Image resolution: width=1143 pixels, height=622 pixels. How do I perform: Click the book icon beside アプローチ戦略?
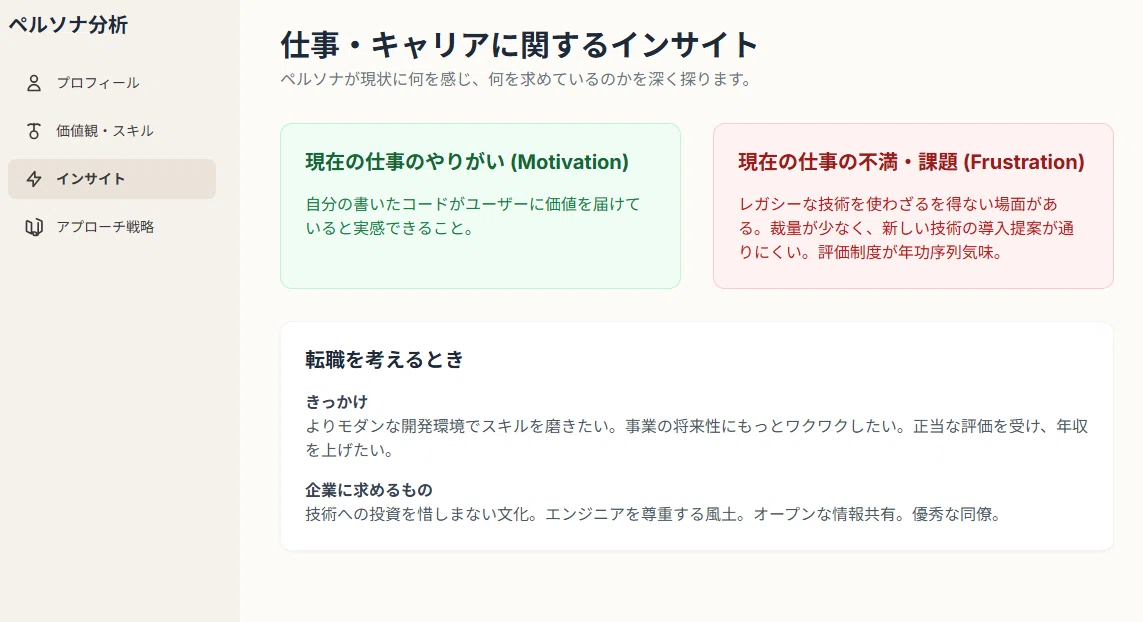click(34, 228)
